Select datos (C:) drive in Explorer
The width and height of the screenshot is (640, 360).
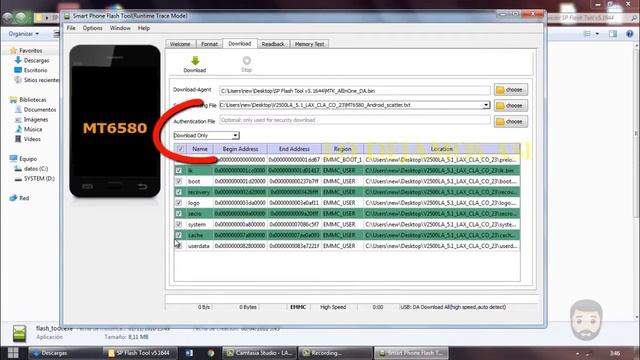coord(36,169)
